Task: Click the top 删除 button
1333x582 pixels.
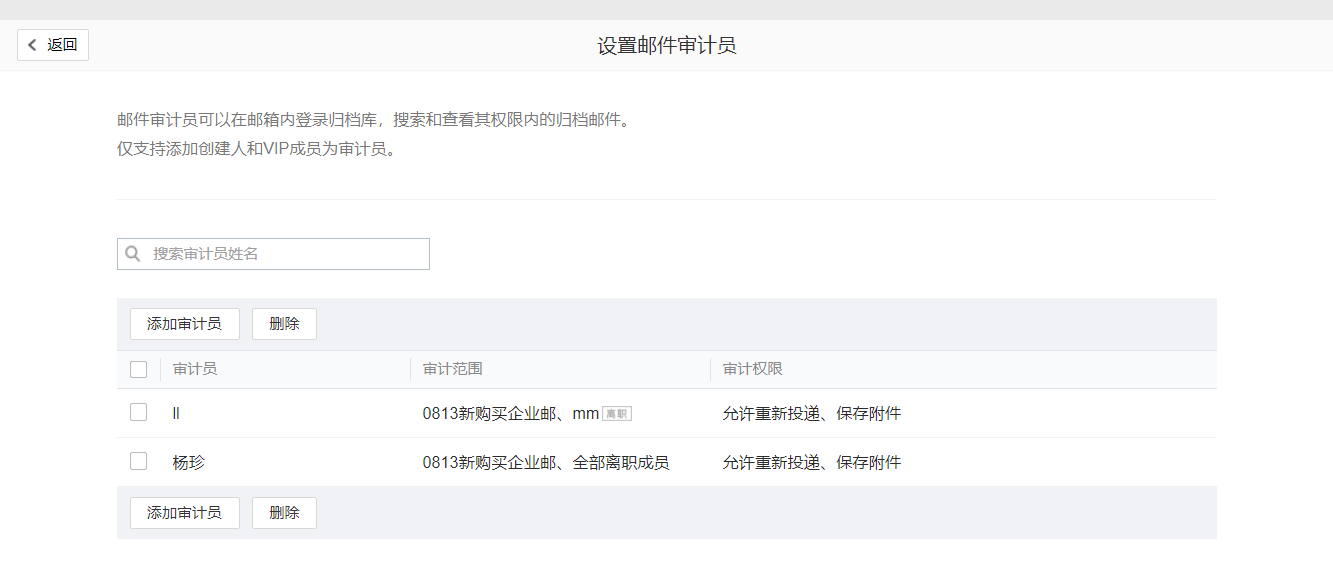Action: pos(284,323)
